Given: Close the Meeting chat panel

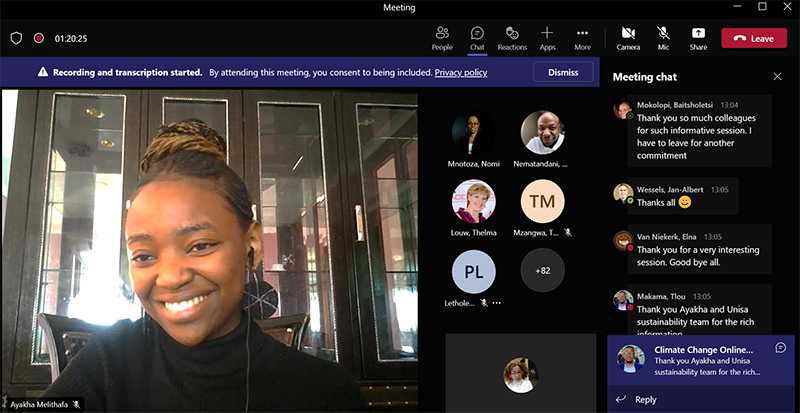Looking at the screenshot, I should 777,76.
